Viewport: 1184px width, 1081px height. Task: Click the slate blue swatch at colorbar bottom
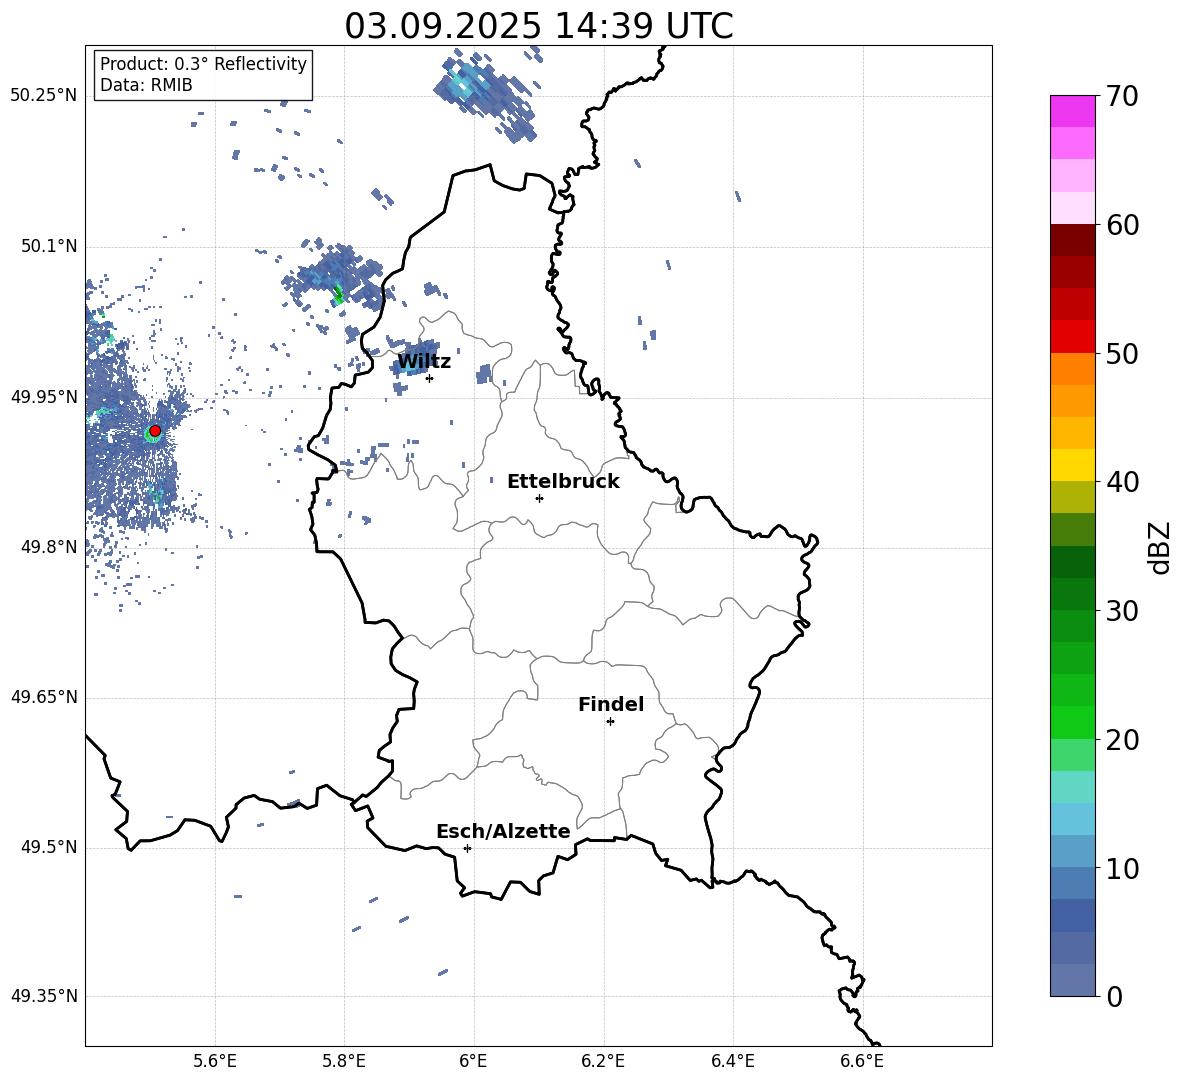coord(1073,980)
